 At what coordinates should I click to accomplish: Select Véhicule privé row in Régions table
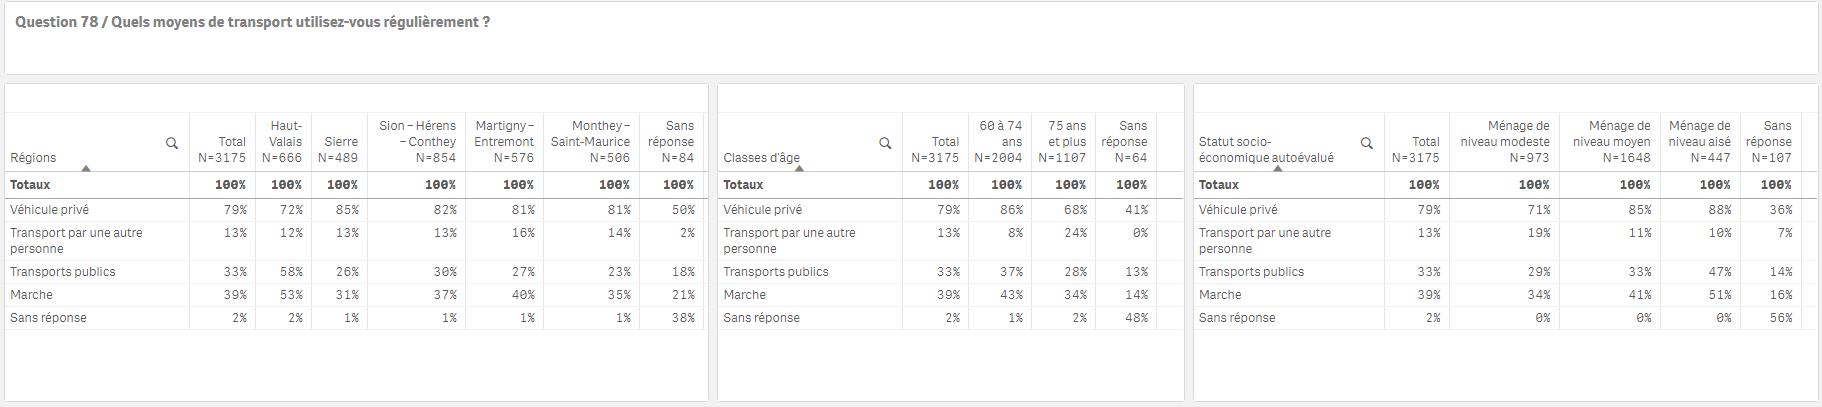tap(356, 210)
